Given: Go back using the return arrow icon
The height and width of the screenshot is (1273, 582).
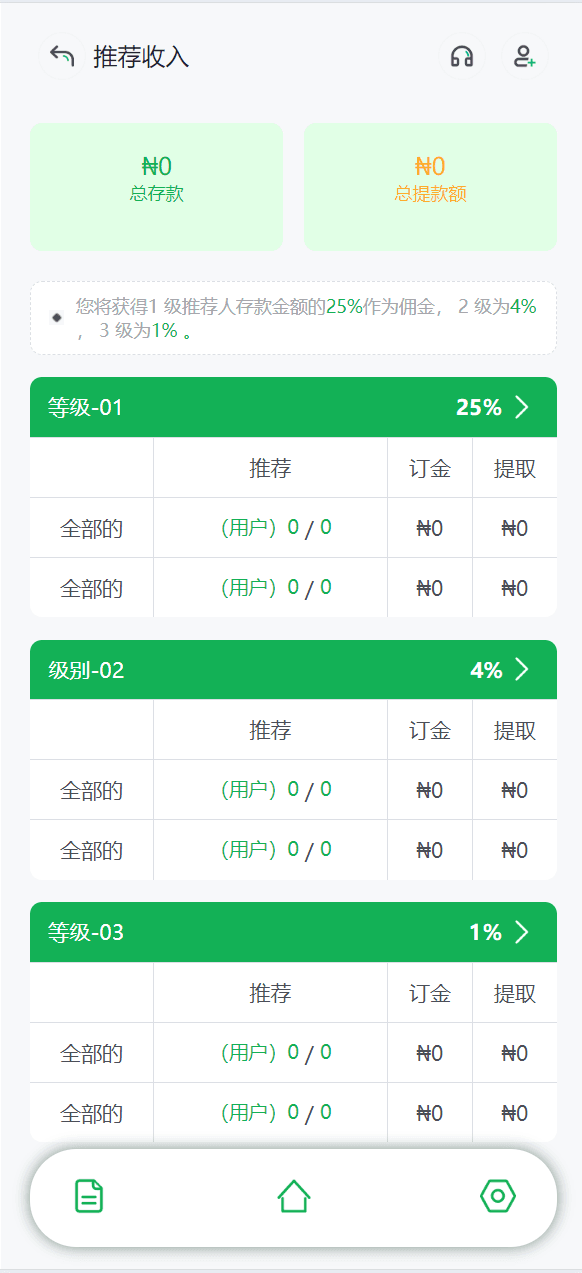Looking at the screenshot, I should coord(62,57).
